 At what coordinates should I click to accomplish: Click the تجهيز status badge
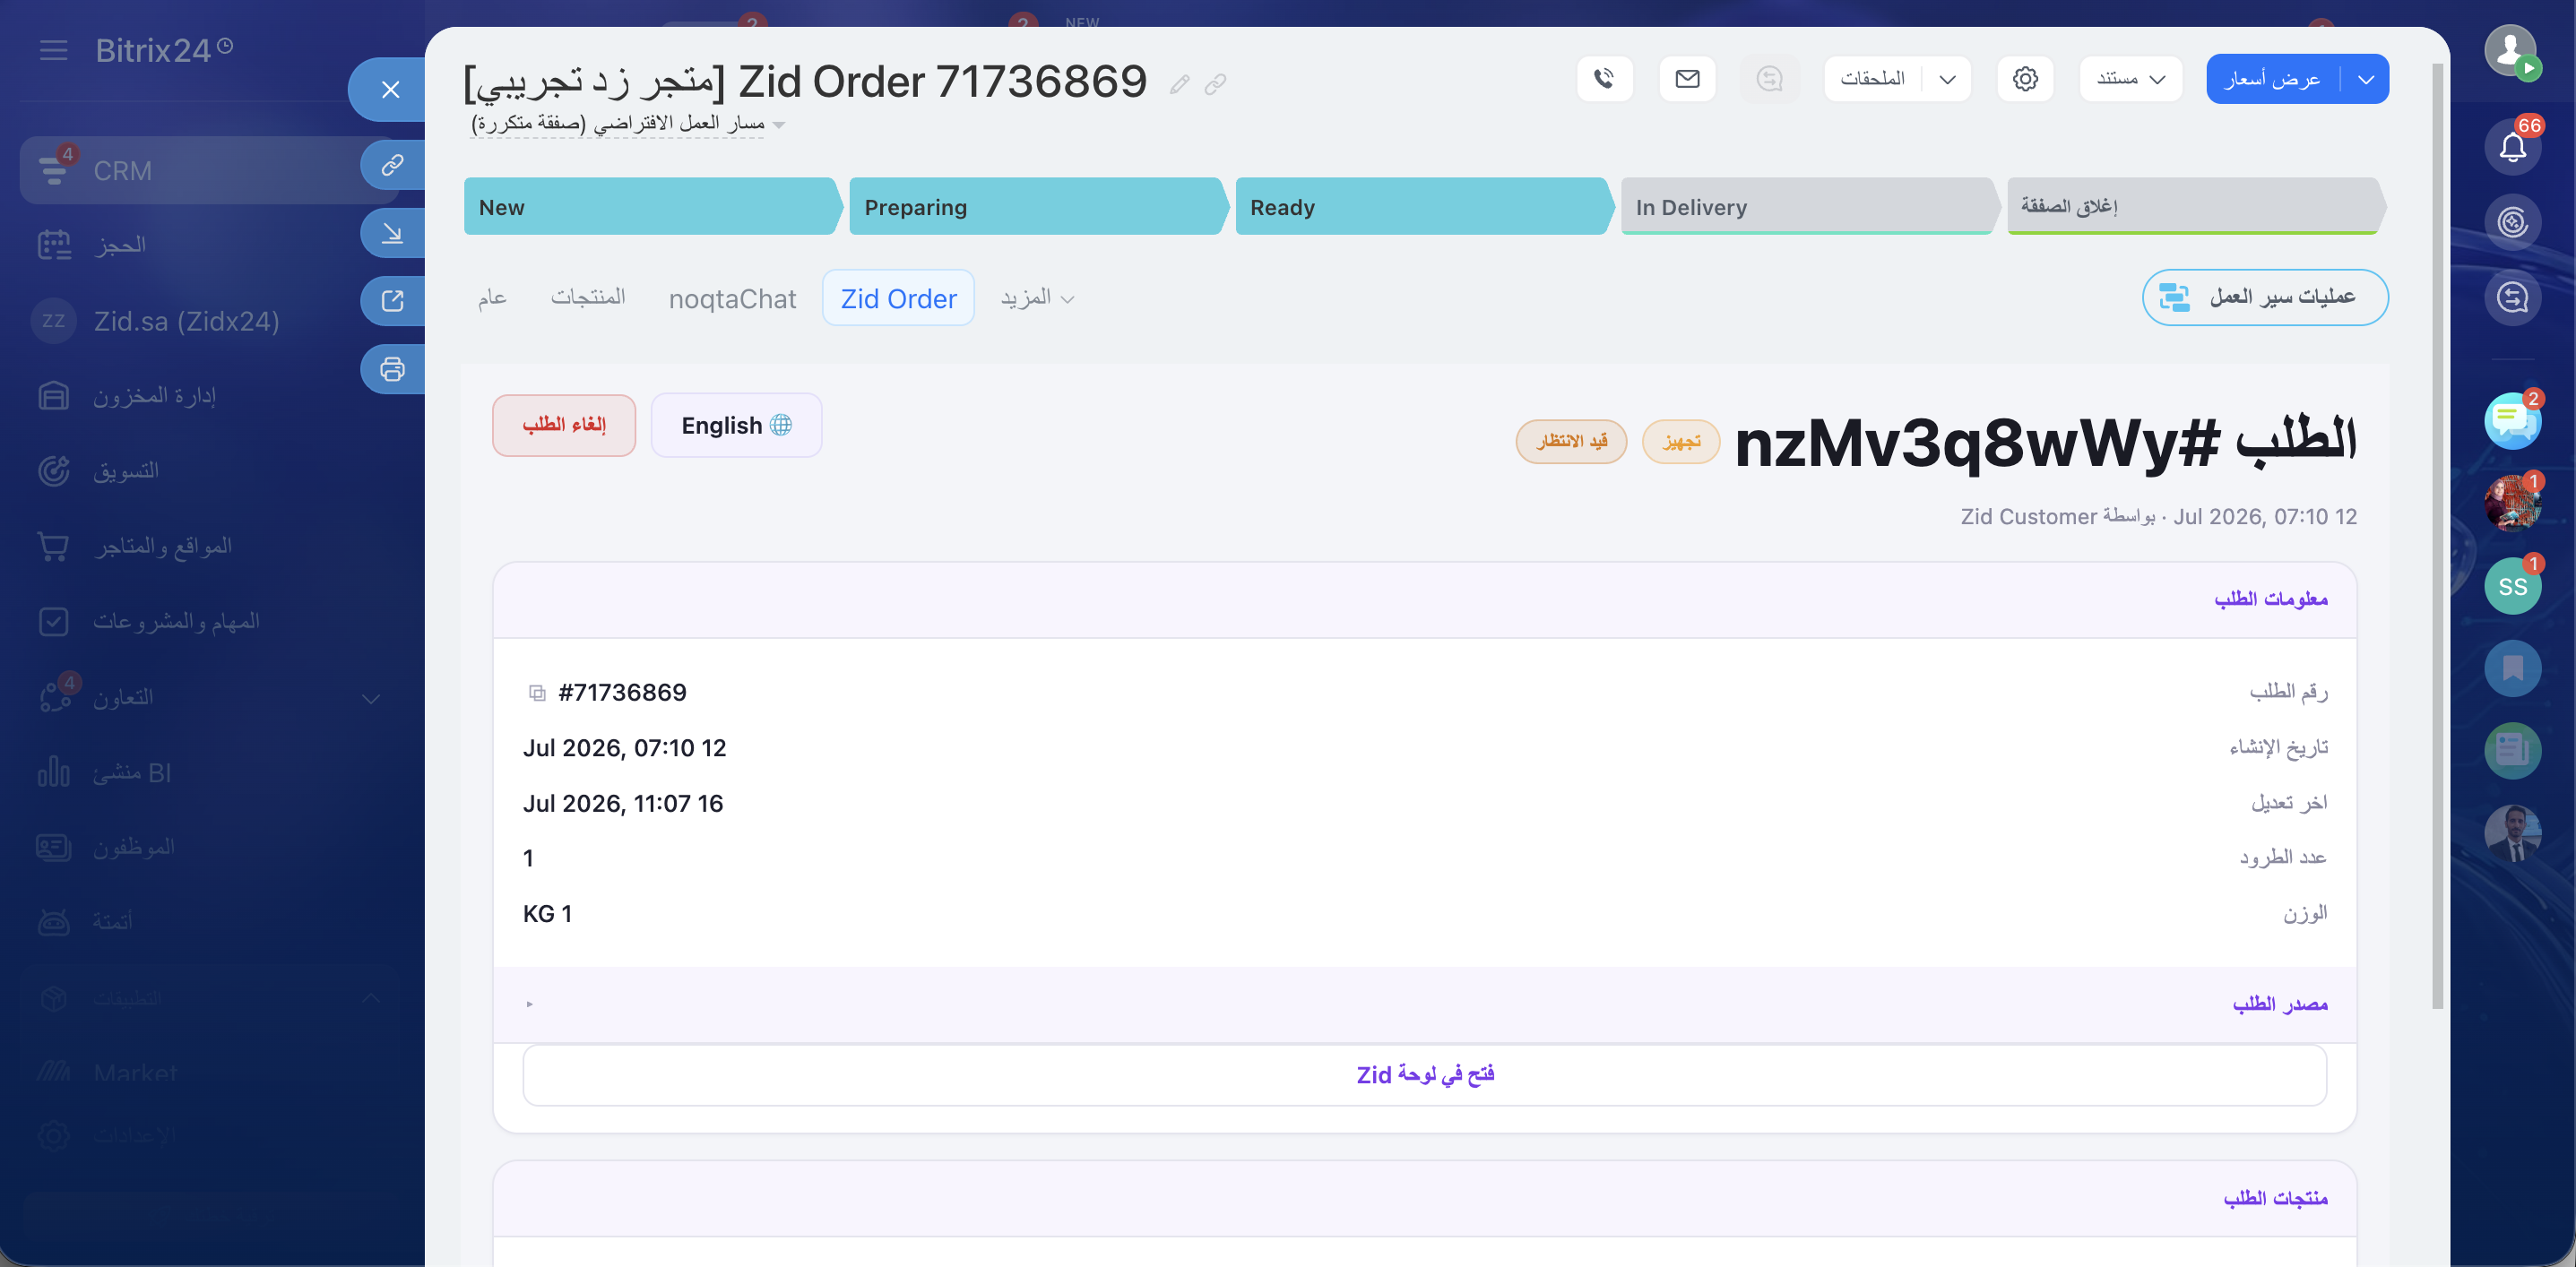point(1681,441)
